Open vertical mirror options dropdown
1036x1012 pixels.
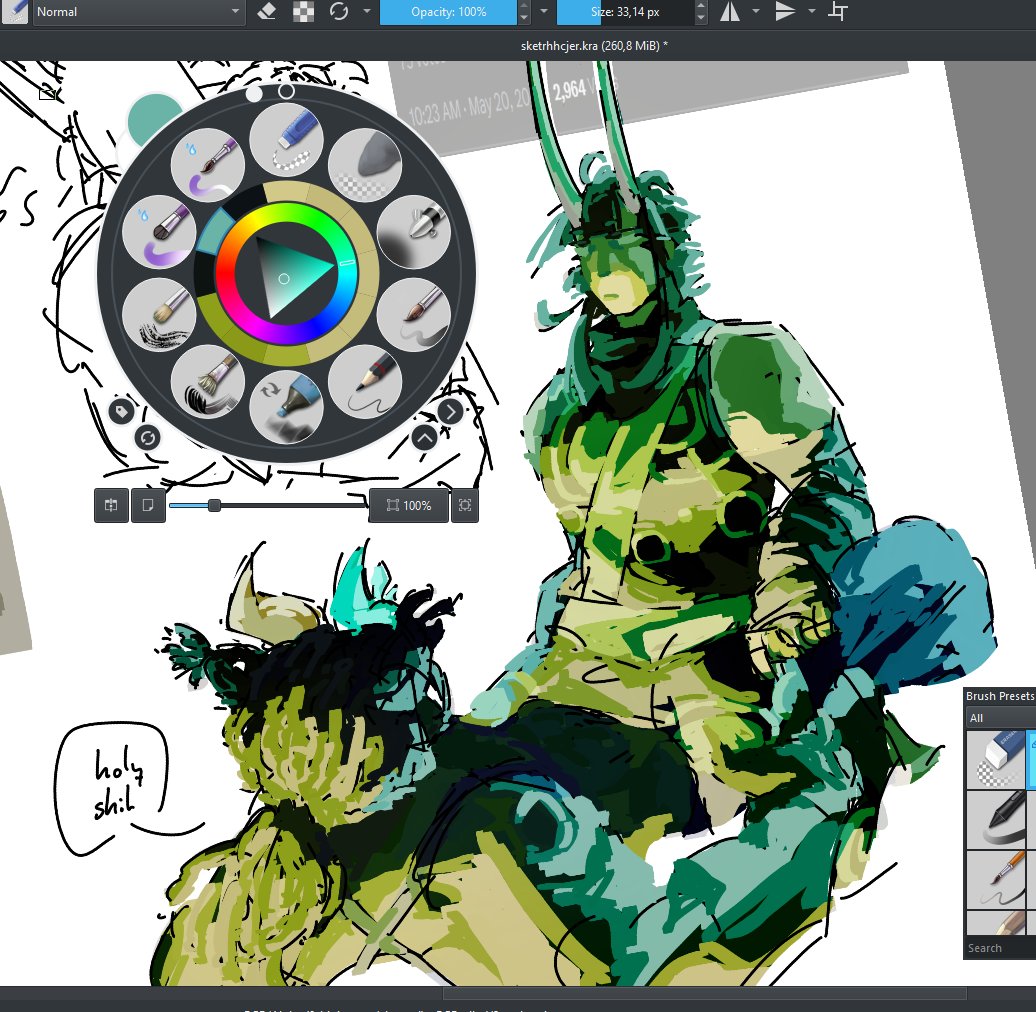click(x=812, y=11)
